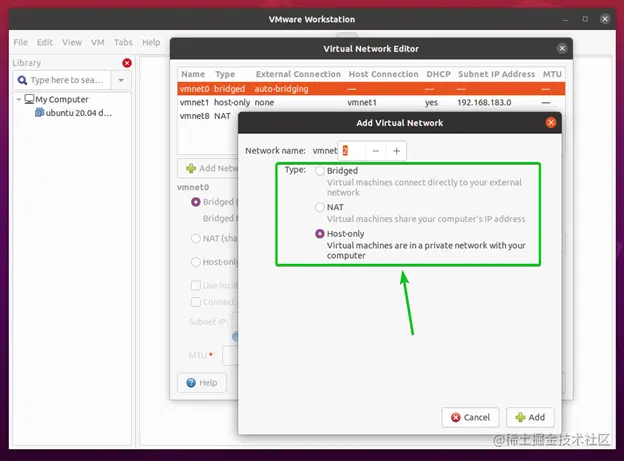Open the Help menu
This screenshot has width=624, height=461.
(x=151, y=42)
